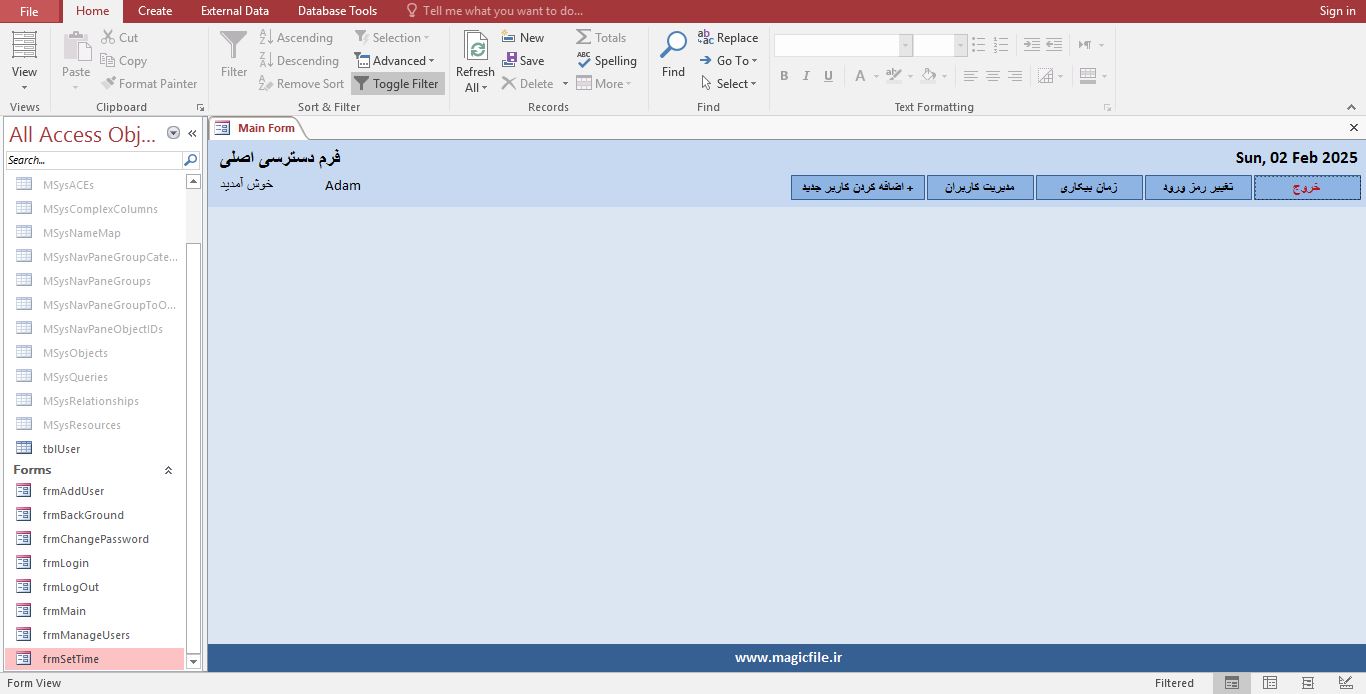Click the Find magnifier icon
This screenshot has height=694, width=1366.
point(673,46)
